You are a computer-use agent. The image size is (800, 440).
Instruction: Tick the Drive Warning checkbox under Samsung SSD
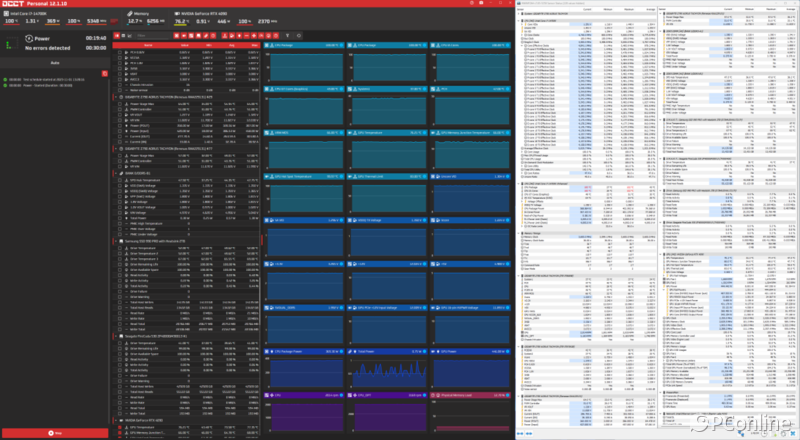click(120, 297)
